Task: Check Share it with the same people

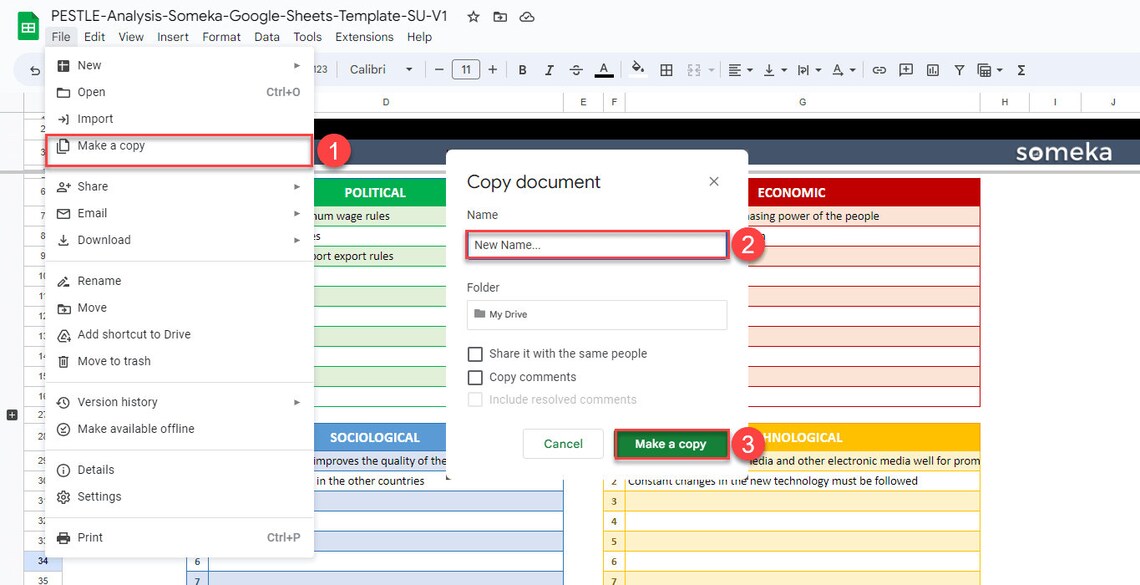Action: (475, 353)
